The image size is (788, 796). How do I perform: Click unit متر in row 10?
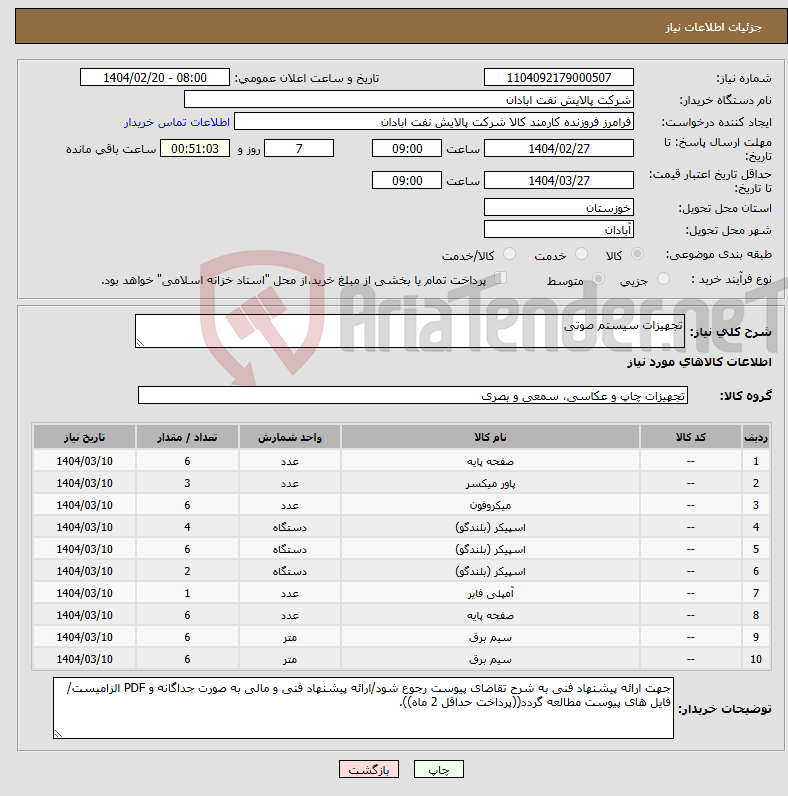289,659
